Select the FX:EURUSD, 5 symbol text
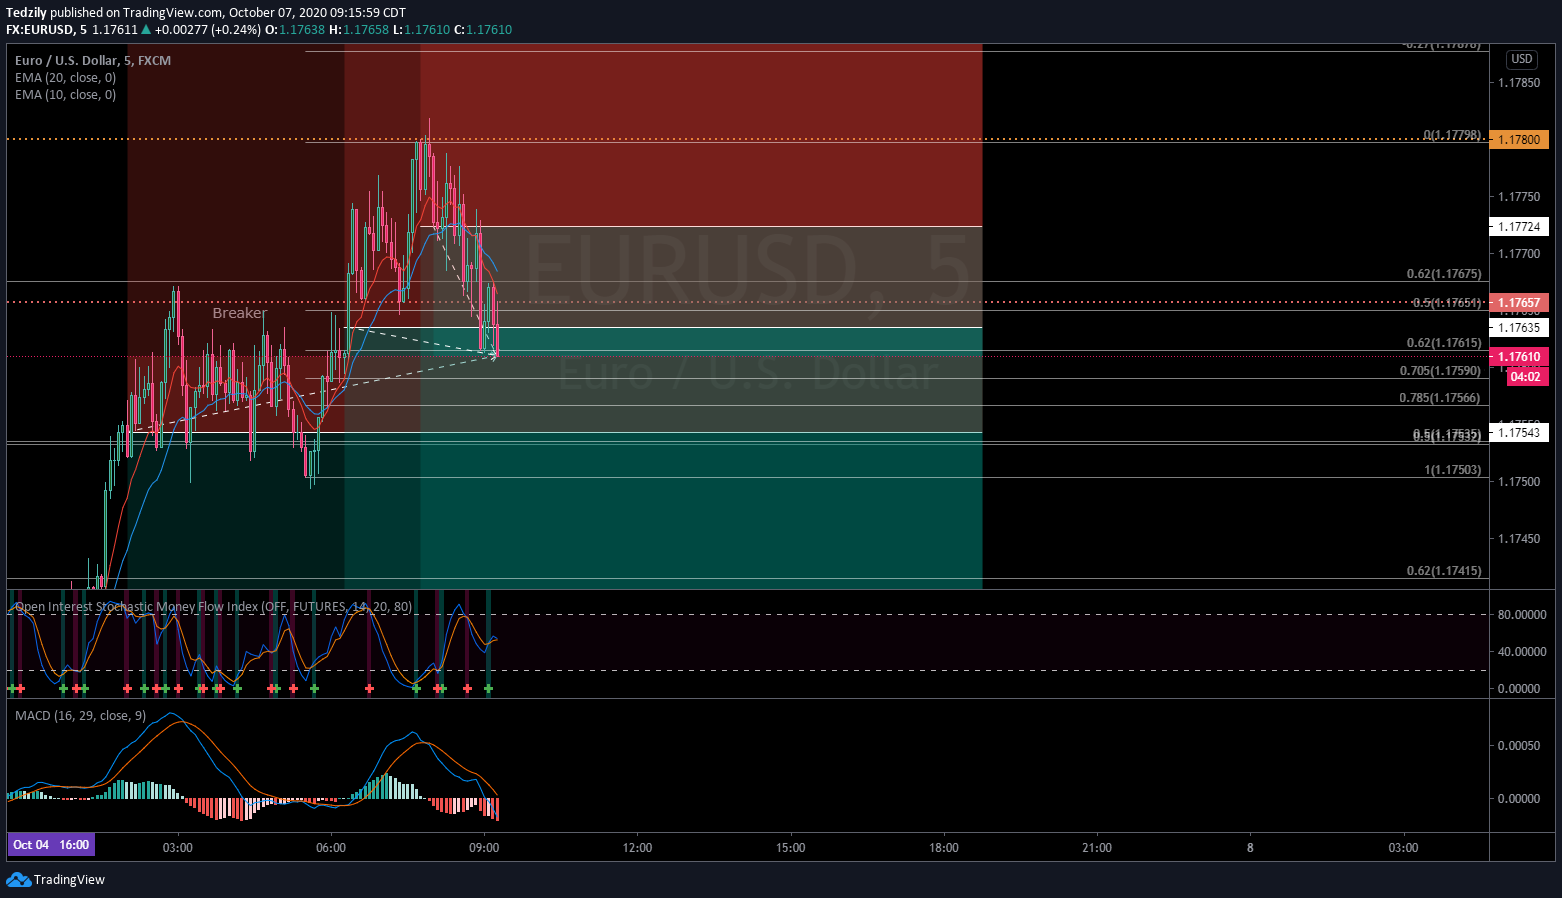This screenshot has width=1562, height=898. pyautogui.click(x=46, y=30)
